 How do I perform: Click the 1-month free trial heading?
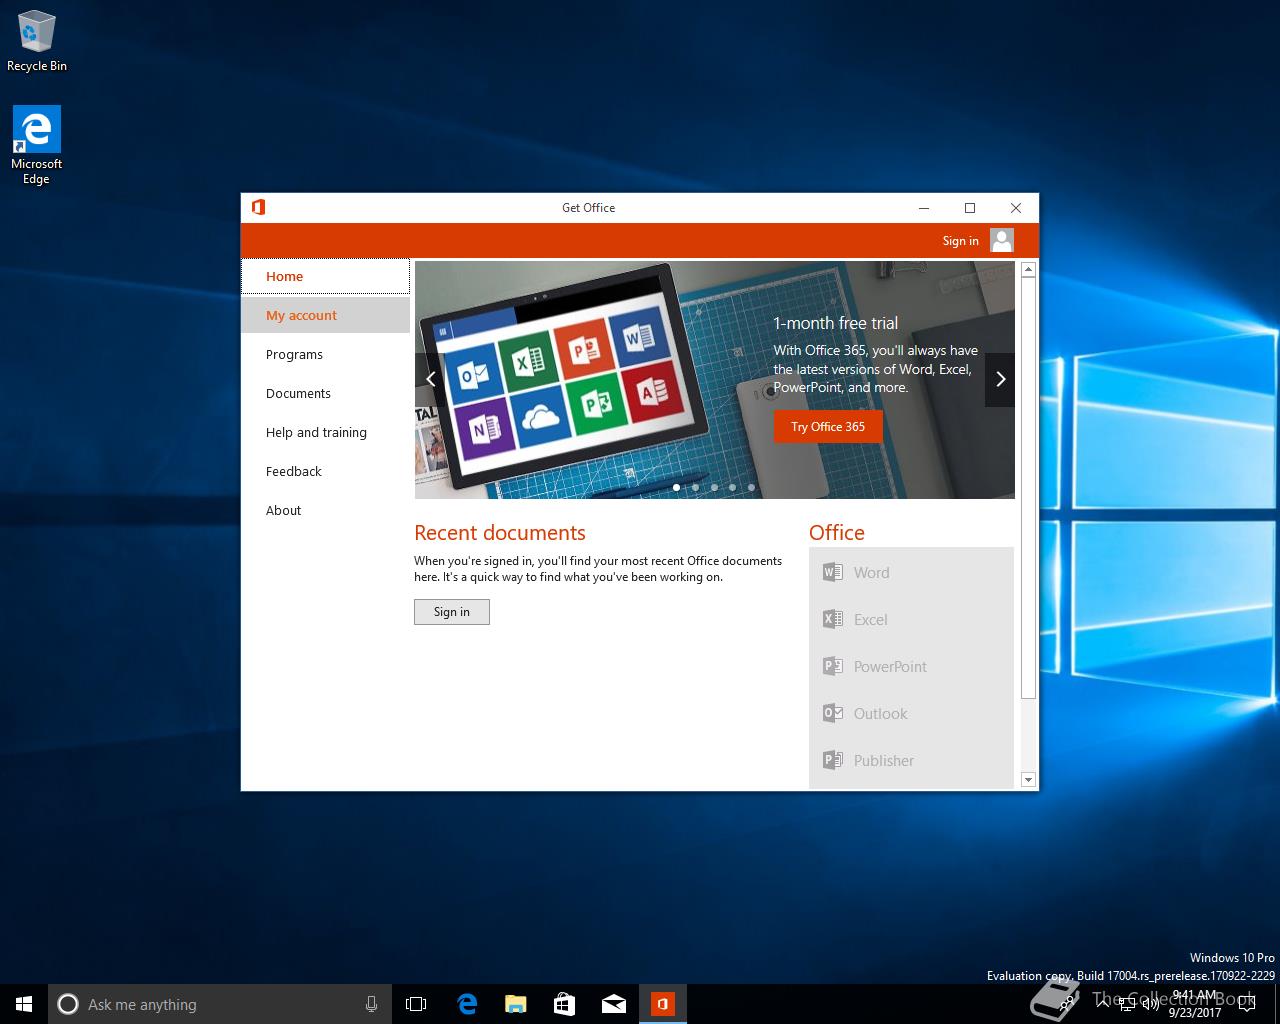835,323
